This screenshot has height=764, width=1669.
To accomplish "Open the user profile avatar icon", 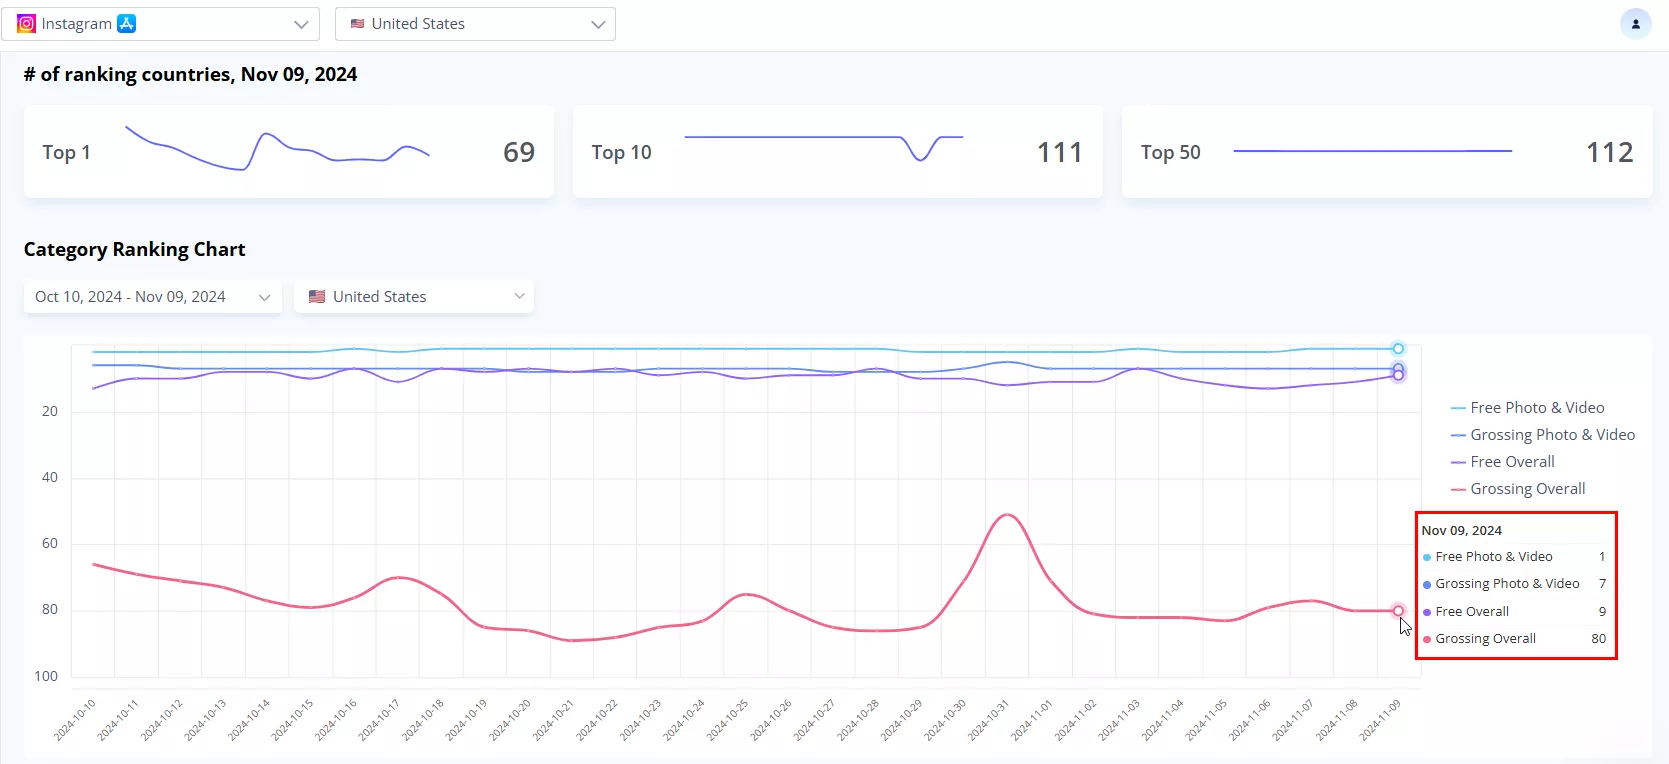I will pyautogui.click(x=1635, y=24).
